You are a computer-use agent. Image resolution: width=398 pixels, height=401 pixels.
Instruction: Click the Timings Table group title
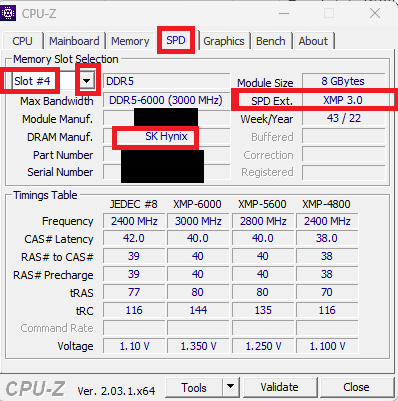(45, 195)
